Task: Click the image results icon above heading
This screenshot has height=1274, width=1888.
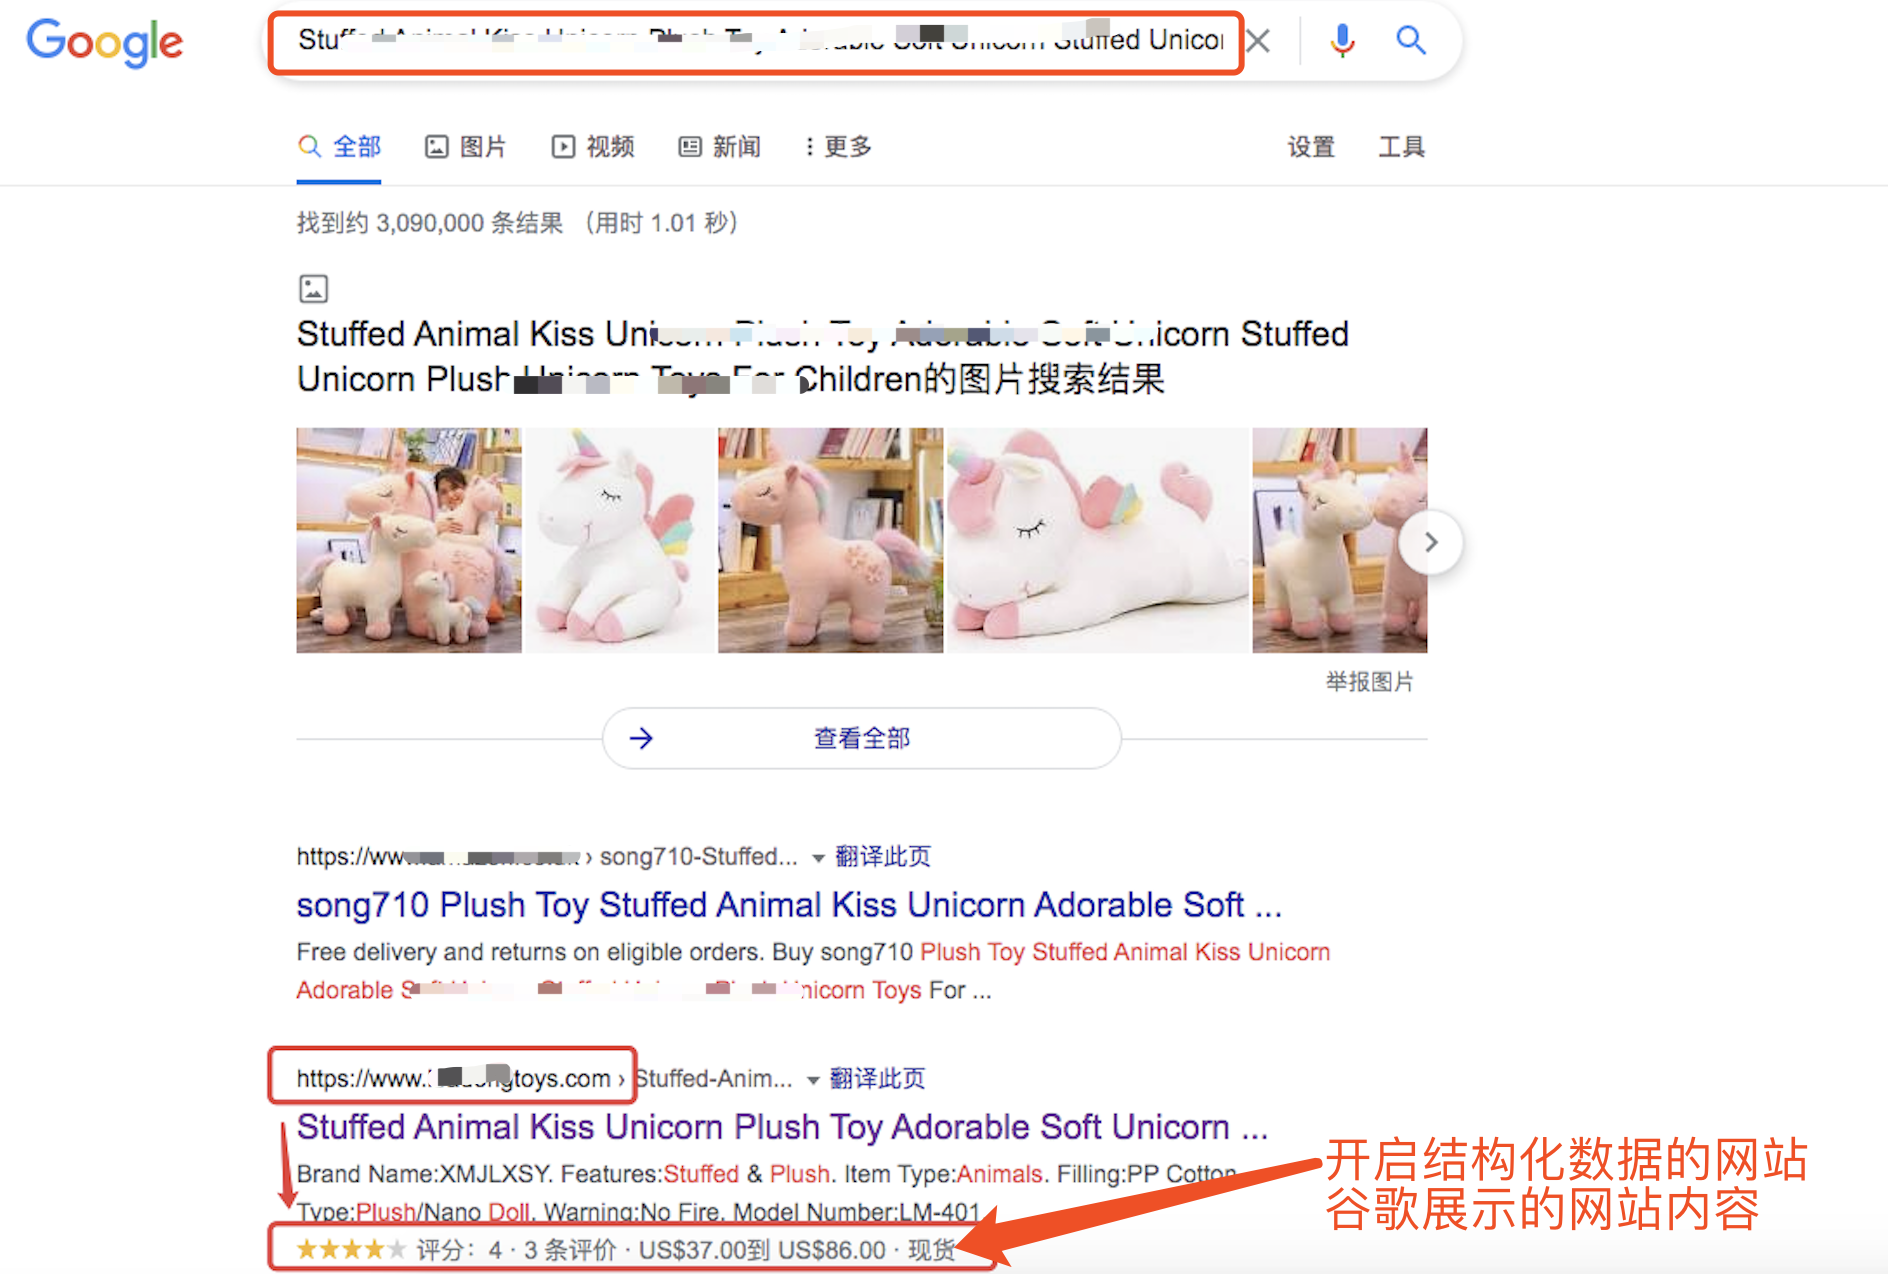Action: click(x=313, y=289)
